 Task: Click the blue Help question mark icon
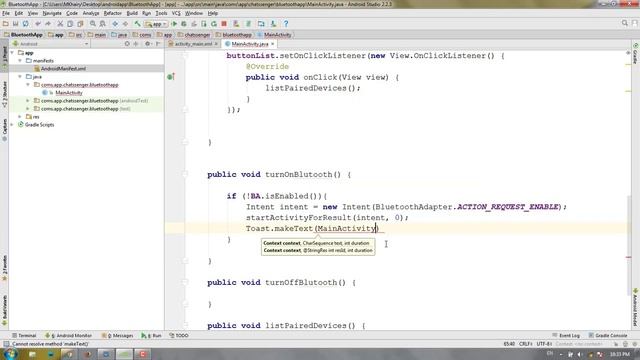[x=286, y=24]
